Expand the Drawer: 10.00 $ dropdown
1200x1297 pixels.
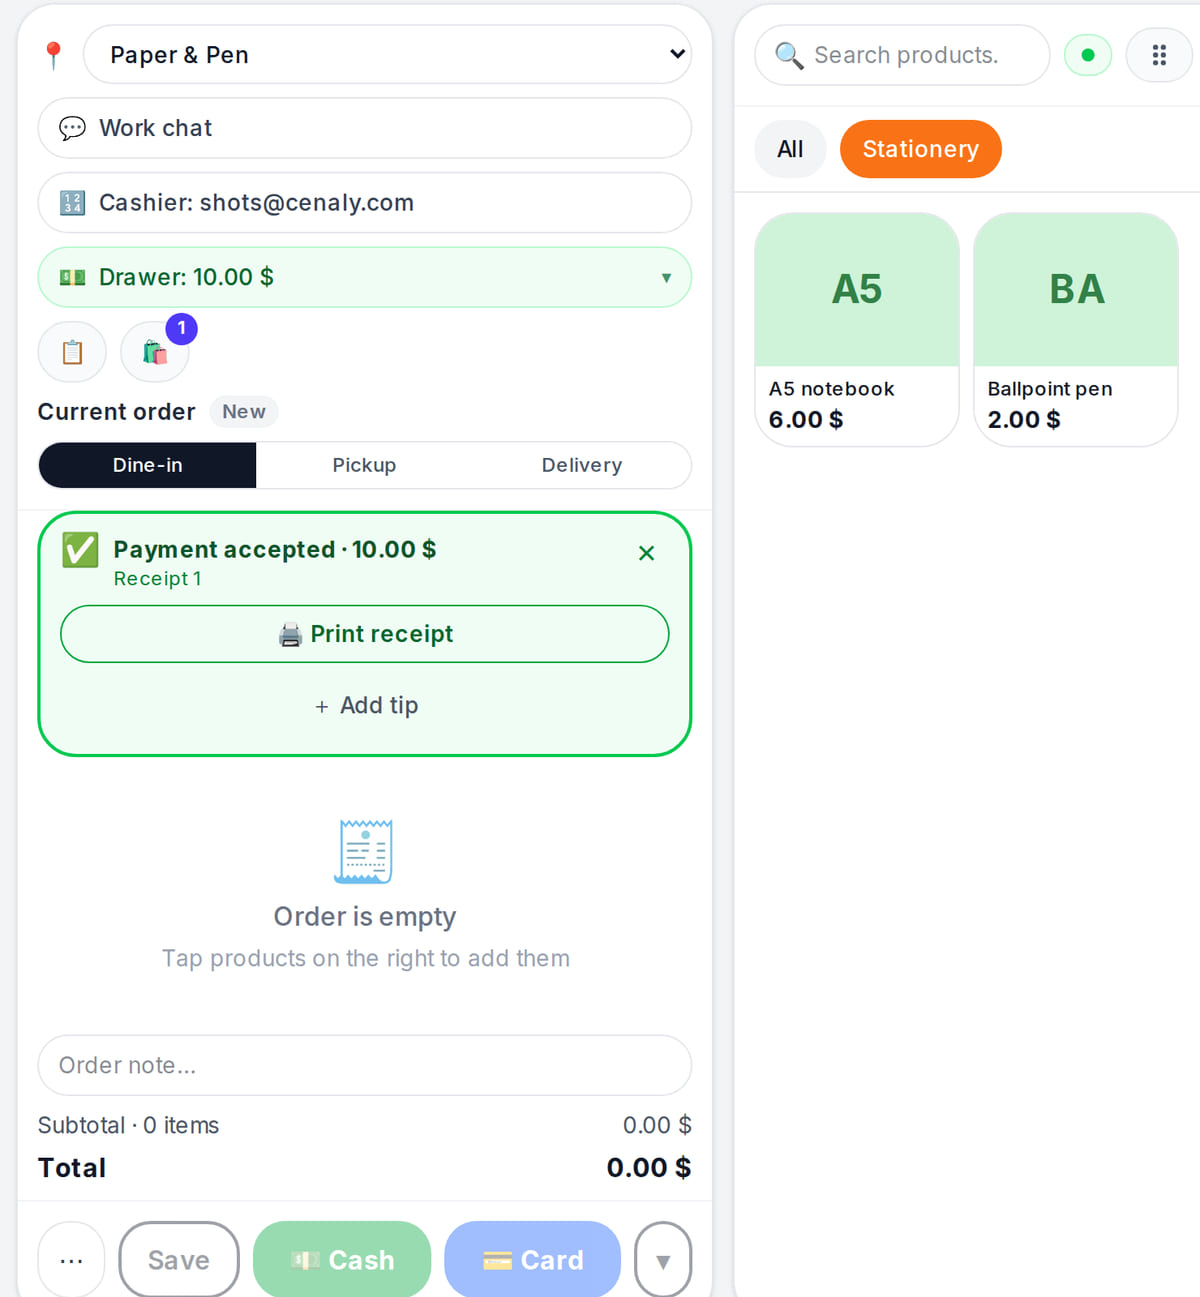[365, 277]
